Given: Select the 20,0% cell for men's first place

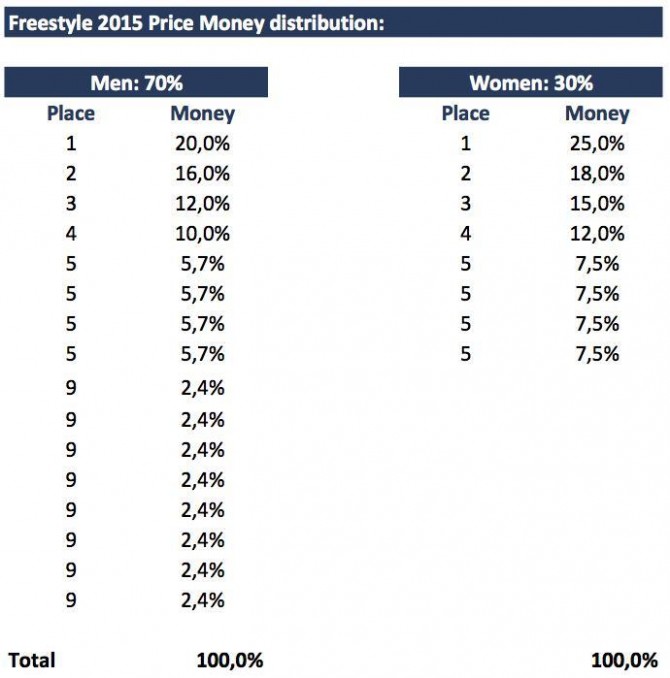Looking at the screenshot, I should point(202,143).
